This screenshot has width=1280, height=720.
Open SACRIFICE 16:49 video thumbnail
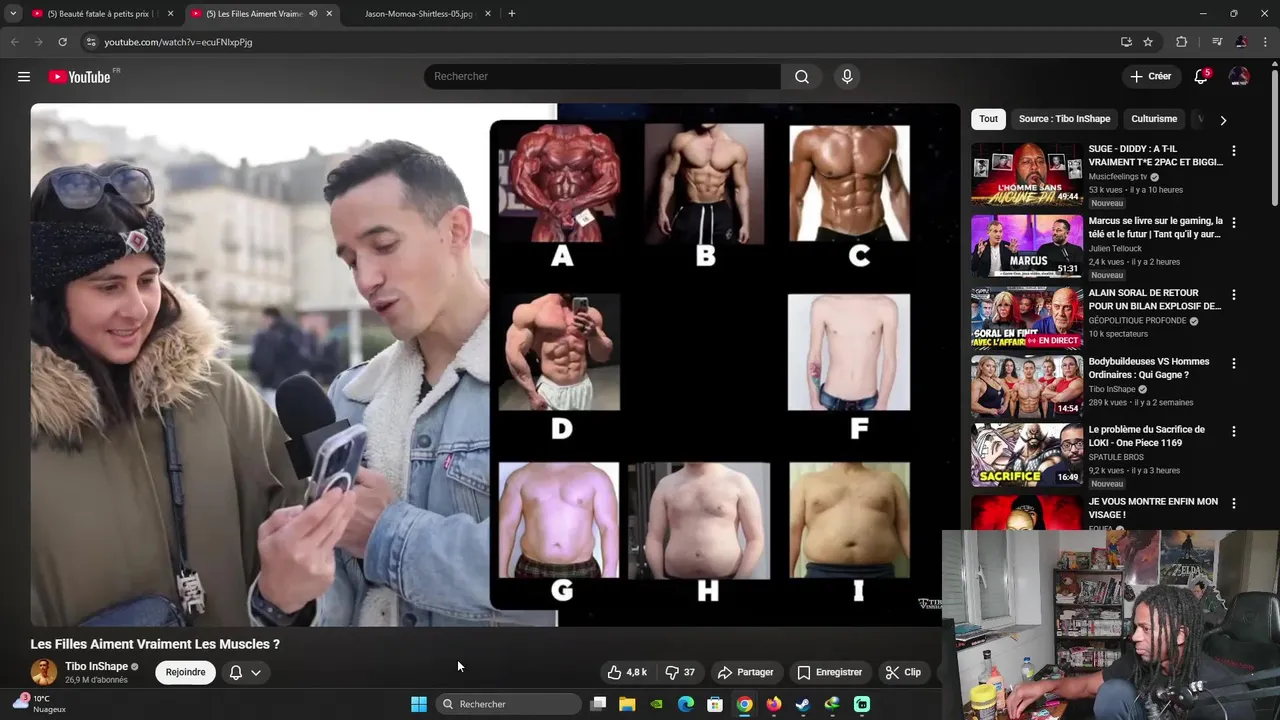pyautogui.click(x=1027, y=455)
